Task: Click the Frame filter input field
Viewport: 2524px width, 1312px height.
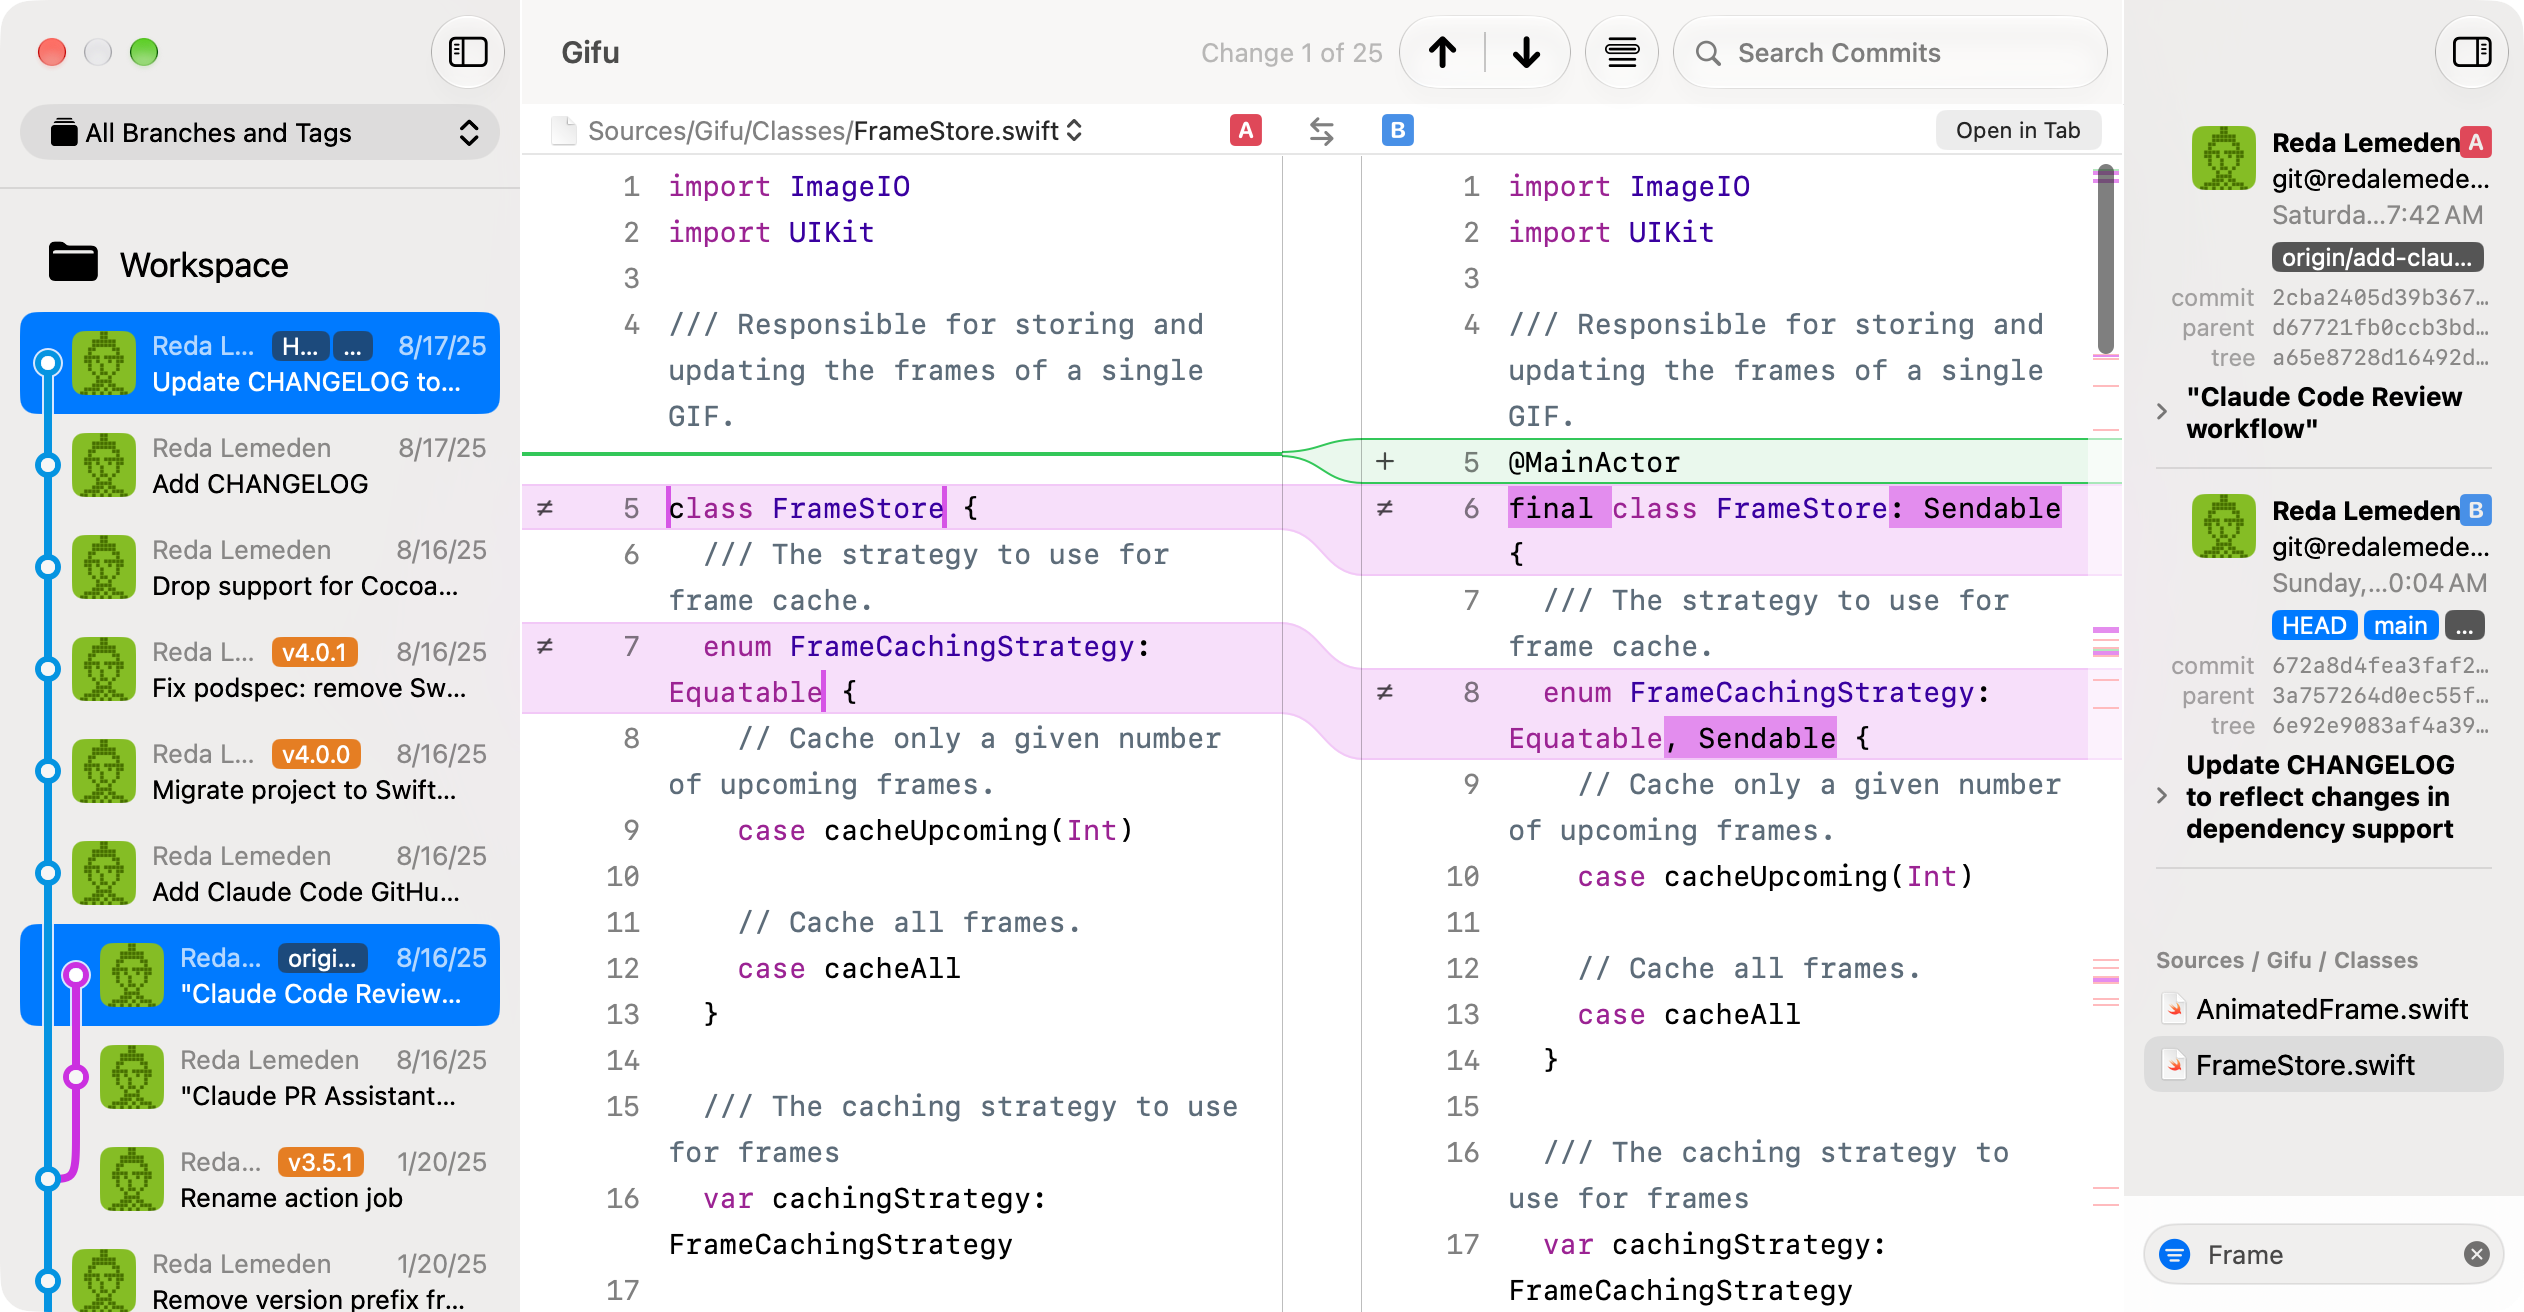Action: [2323, 1254]
